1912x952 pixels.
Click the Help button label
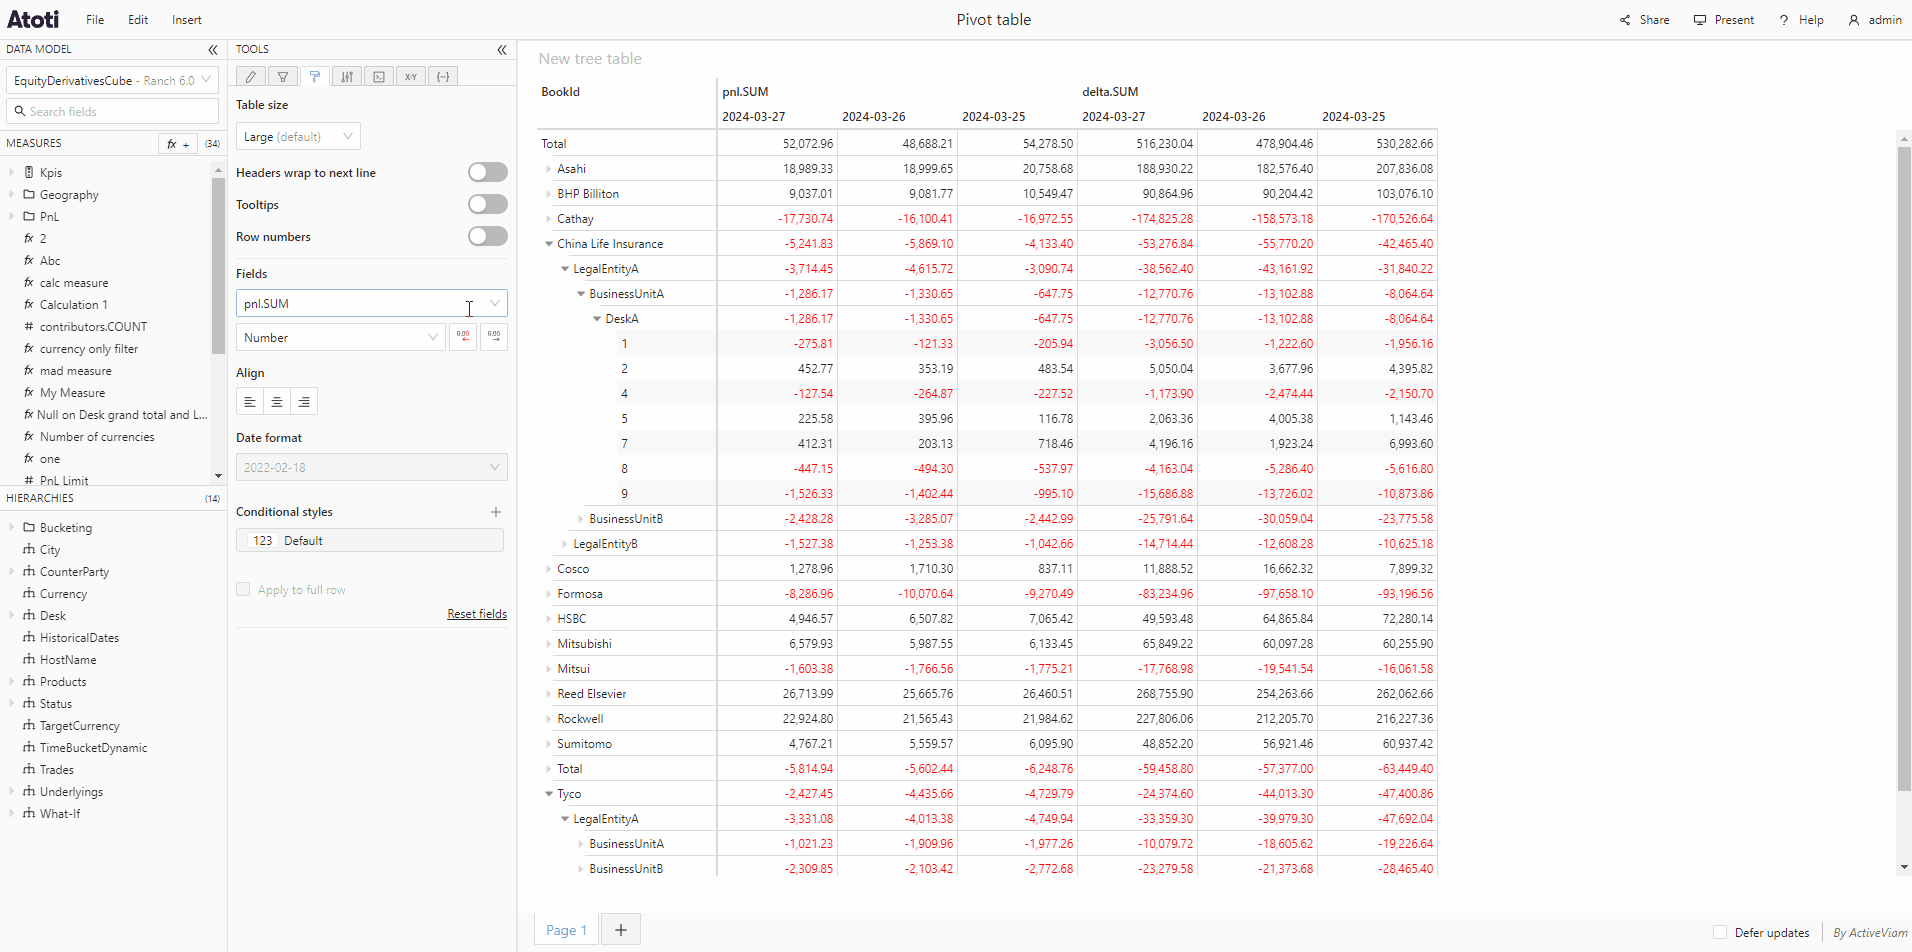(1811, 20)
